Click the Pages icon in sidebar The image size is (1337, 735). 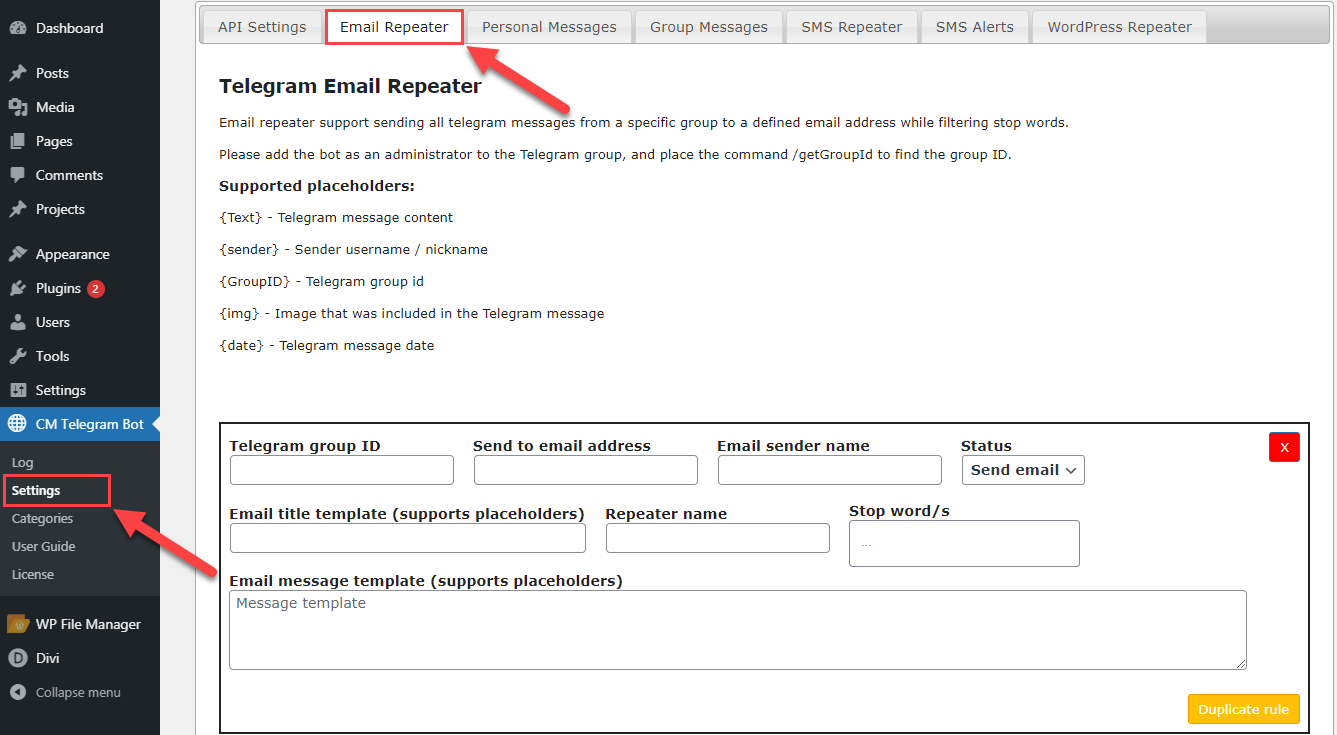(17, 141)
